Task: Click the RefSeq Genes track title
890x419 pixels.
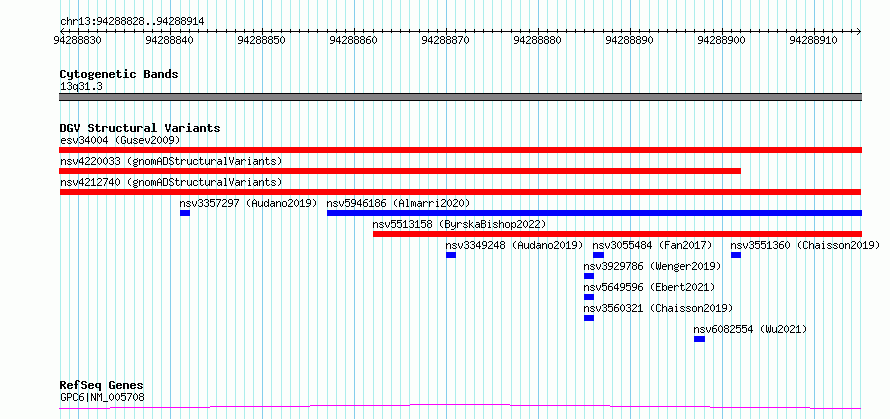Action: (x=102, y=386)
